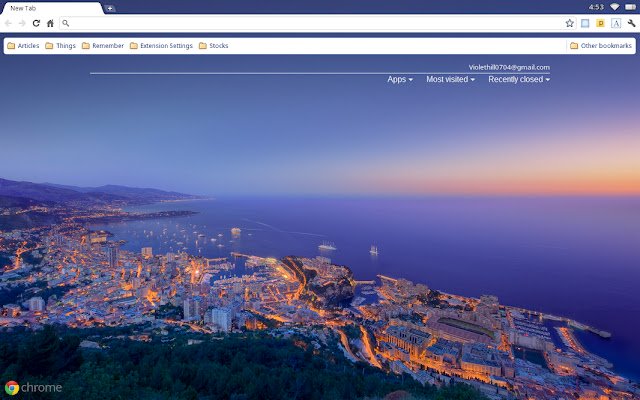The width and height of the screenshot is (640, 400).
Task: Open the blue square extension icon
Action: click(585, 23)
